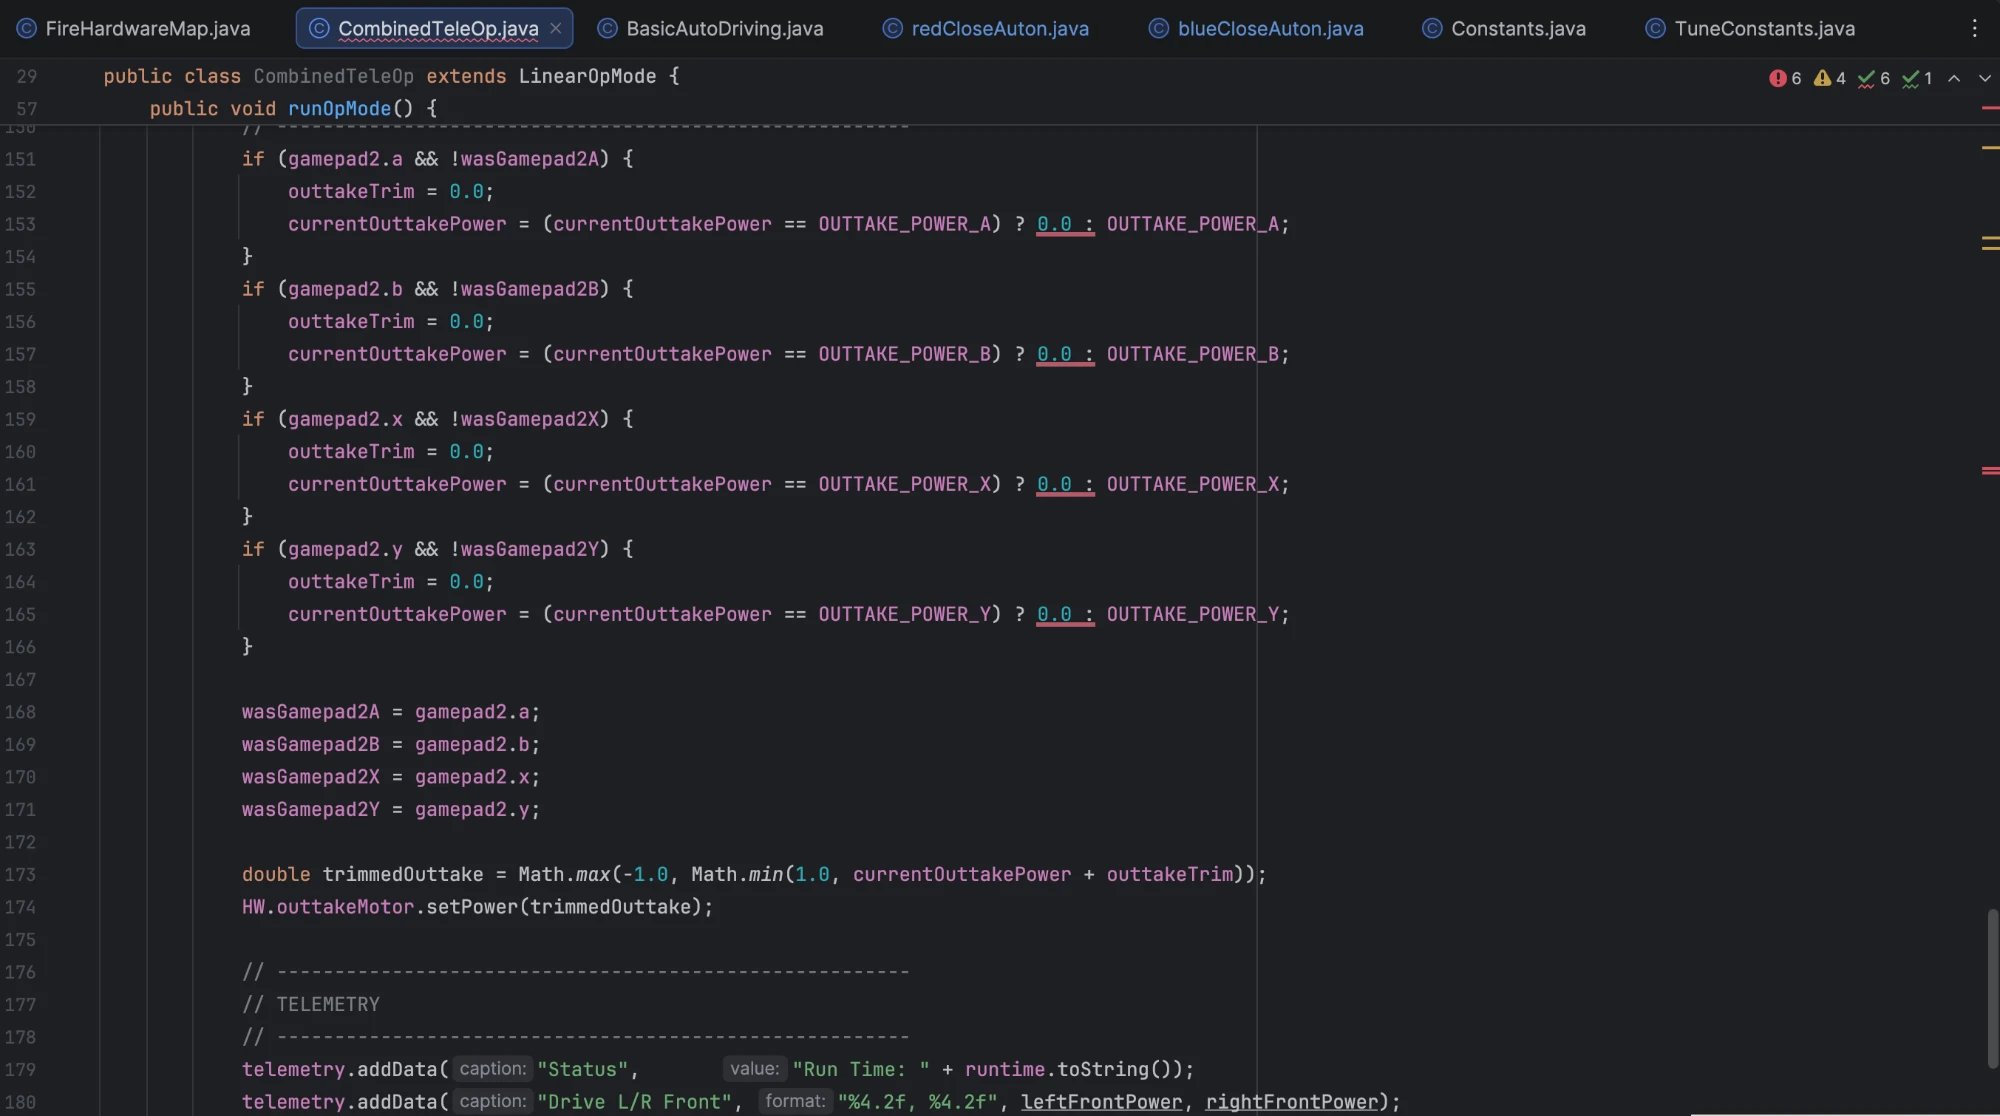Click 'runtime.toString()' on line 179
The image size is (2000, 1116).
coord(1073,1069)
